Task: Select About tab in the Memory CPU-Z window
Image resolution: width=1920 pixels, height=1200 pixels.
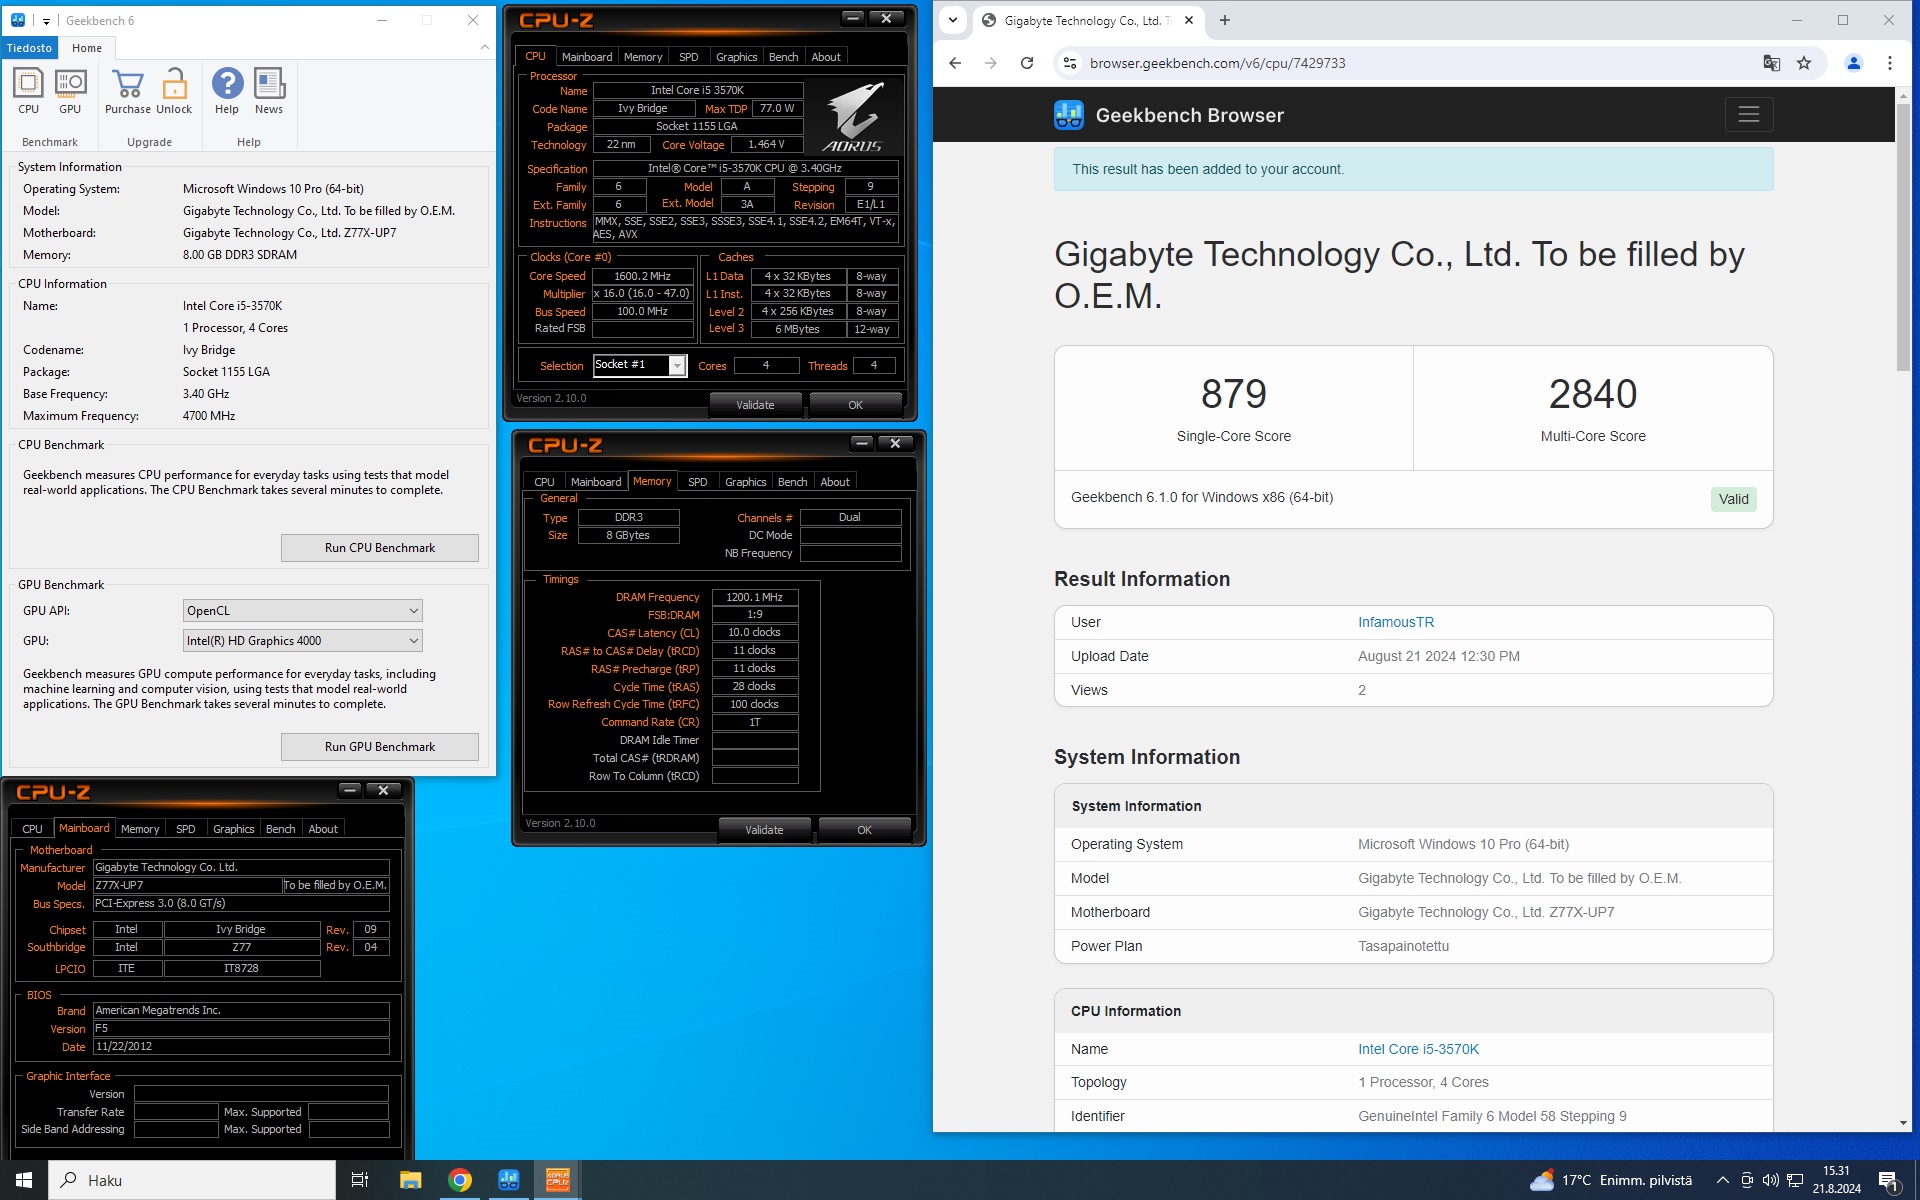Action: coord(835,482)
